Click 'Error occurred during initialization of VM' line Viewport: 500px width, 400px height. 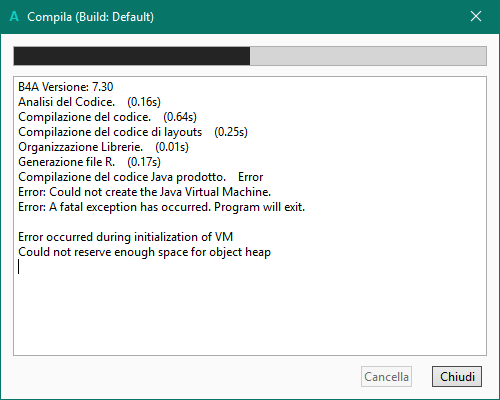[125, 237]
